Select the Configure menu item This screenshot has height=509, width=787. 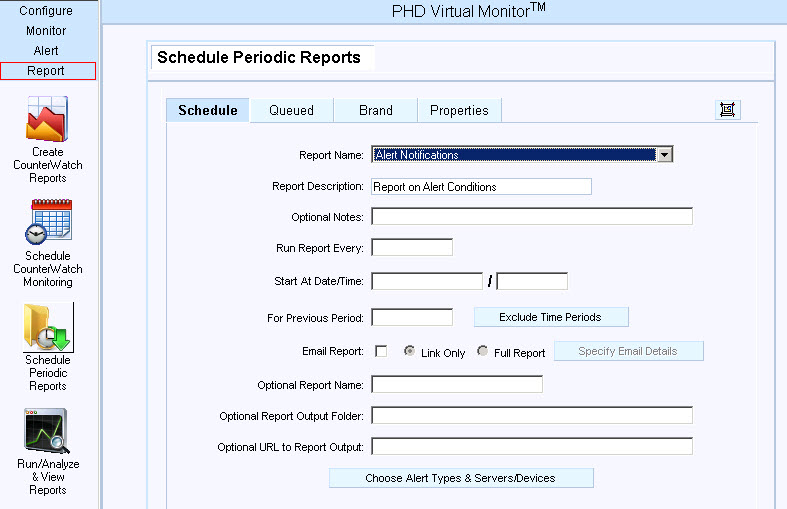click(46, 11)
